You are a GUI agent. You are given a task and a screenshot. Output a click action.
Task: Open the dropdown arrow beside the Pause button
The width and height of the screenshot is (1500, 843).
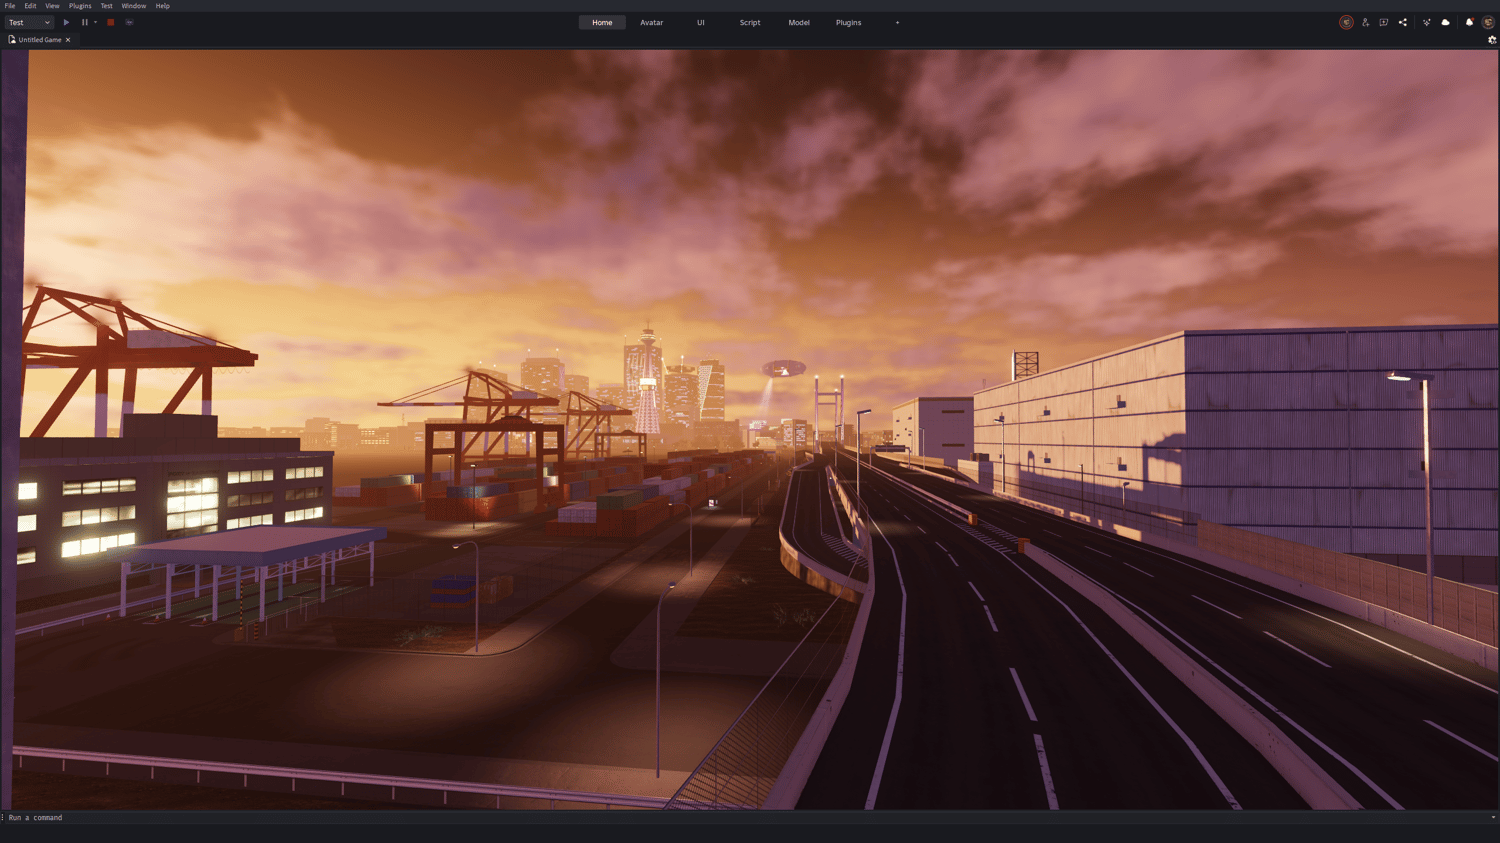96,22
